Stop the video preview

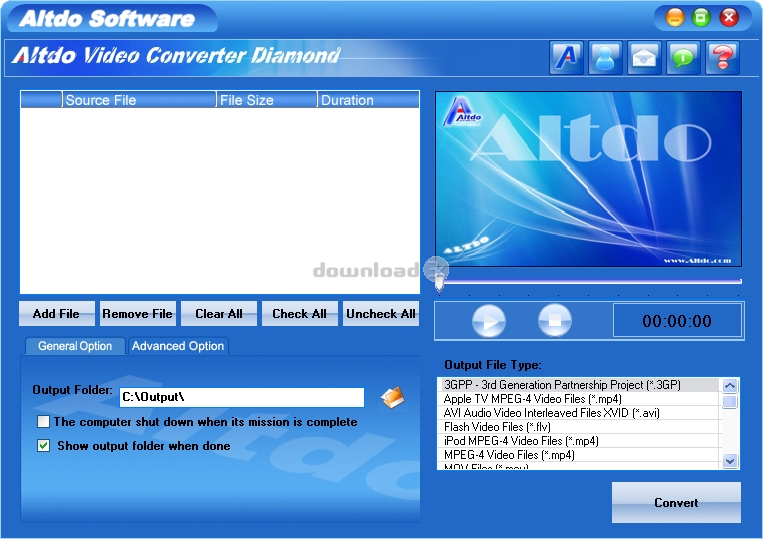pyautogui.click(x=555, y=321)
